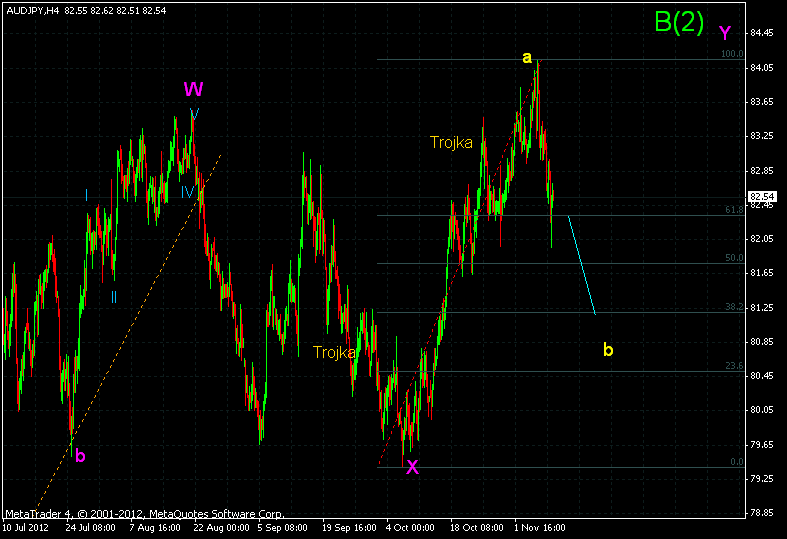Click the 24 Jul 08:00 date label
Screen dimensions: 787x539
[x=91, y=528]
